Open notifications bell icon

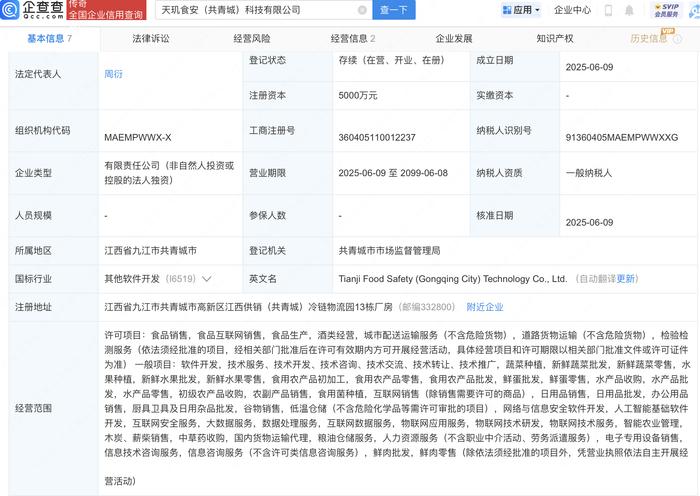coord(629,10)
